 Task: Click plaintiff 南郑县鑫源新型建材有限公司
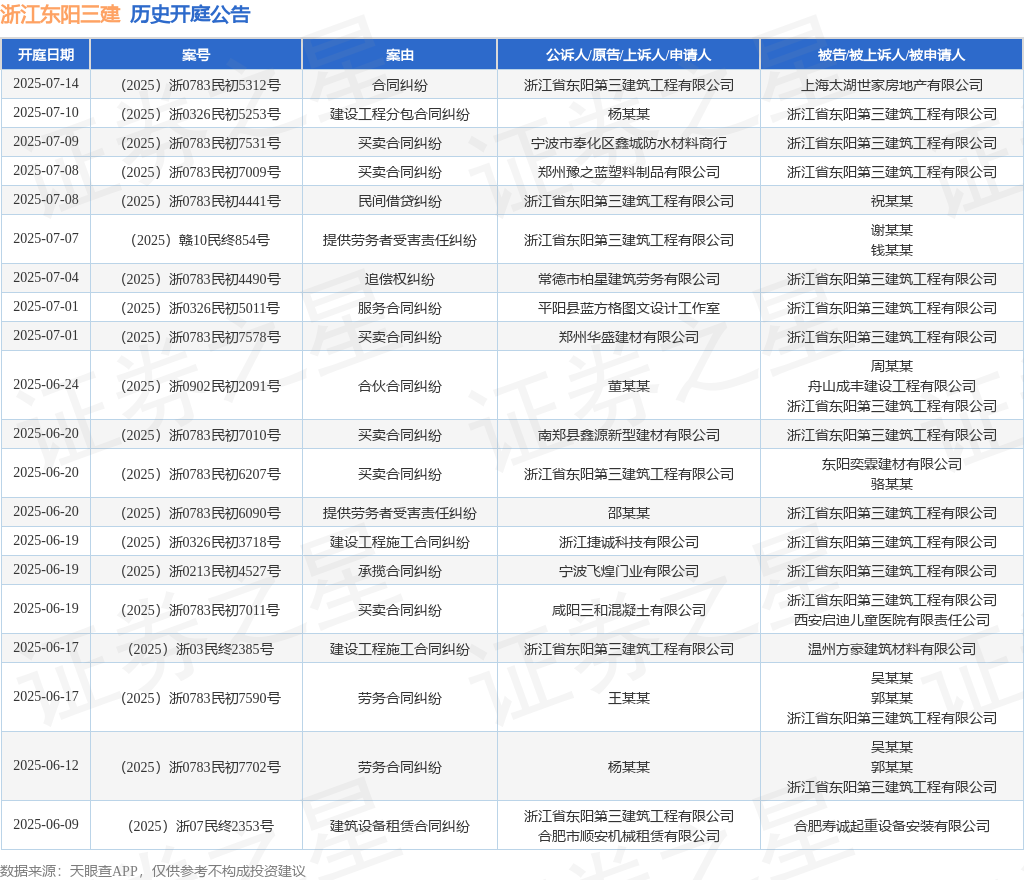(628, 435)
